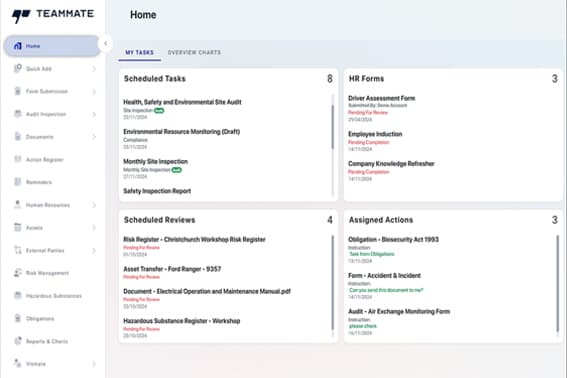Click the Scheduled Reviews panel scrollbar
The image size is (567, 378).
tap(332, 282)
